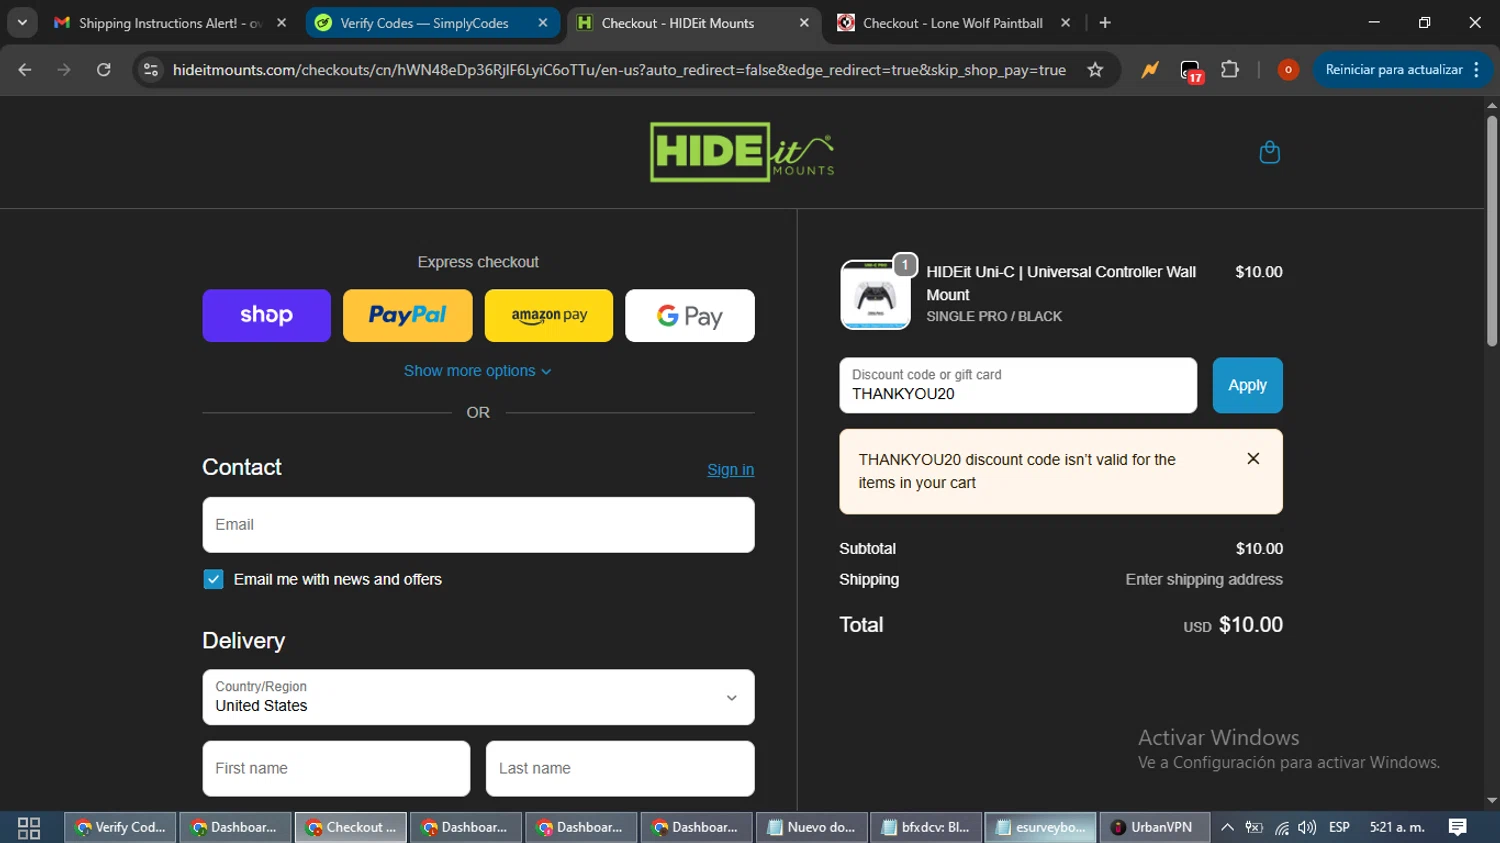1500x843 pixels.
Task: Close the Lone Wolf Paintball tab
Action: click(x=1065, y=22)
